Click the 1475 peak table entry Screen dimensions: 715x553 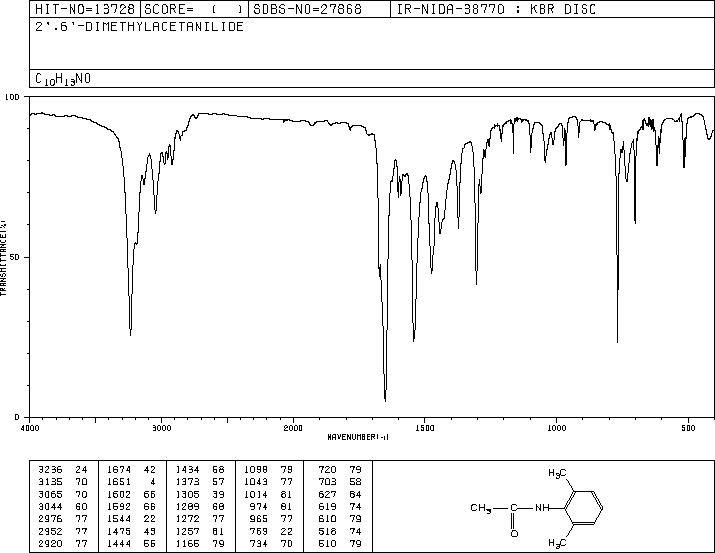coord(131,531)
